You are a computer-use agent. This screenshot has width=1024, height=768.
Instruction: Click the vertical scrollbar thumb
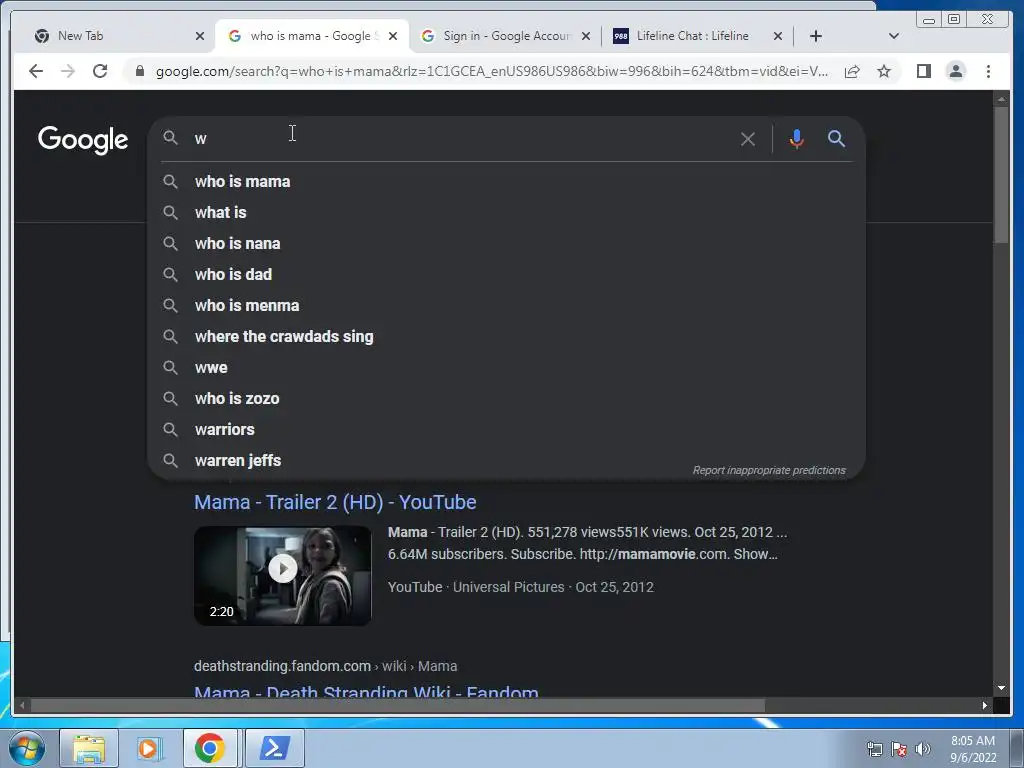(x=1001, y=174)
